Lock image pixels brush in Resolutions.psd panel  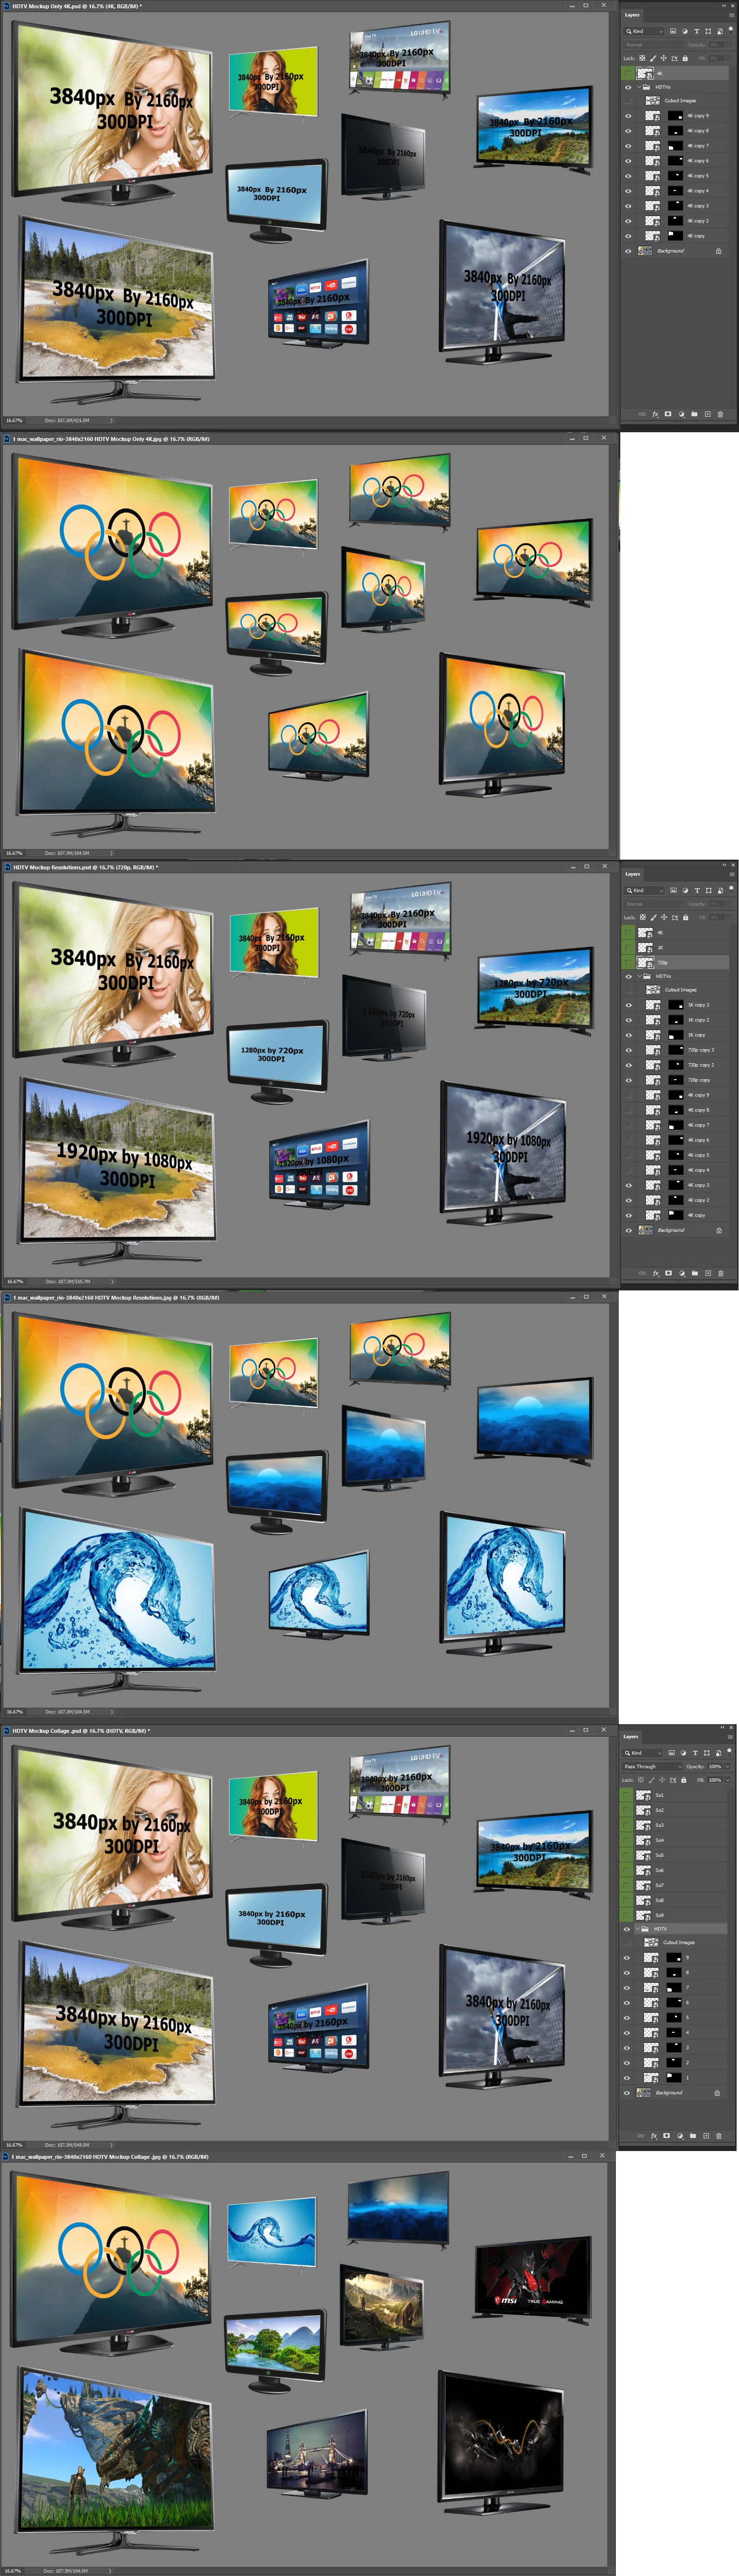(653, 917)
